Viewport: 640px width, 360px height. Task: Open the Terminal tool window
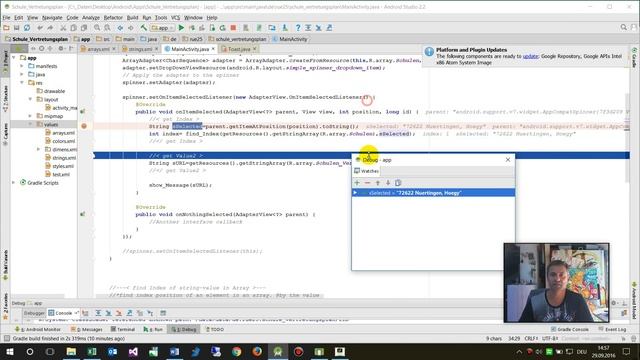123,329
